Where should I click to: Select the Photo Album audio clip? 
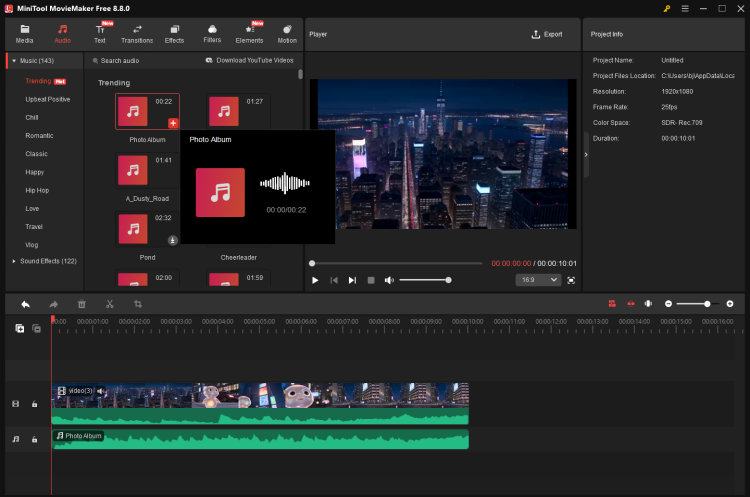point(260,439)
